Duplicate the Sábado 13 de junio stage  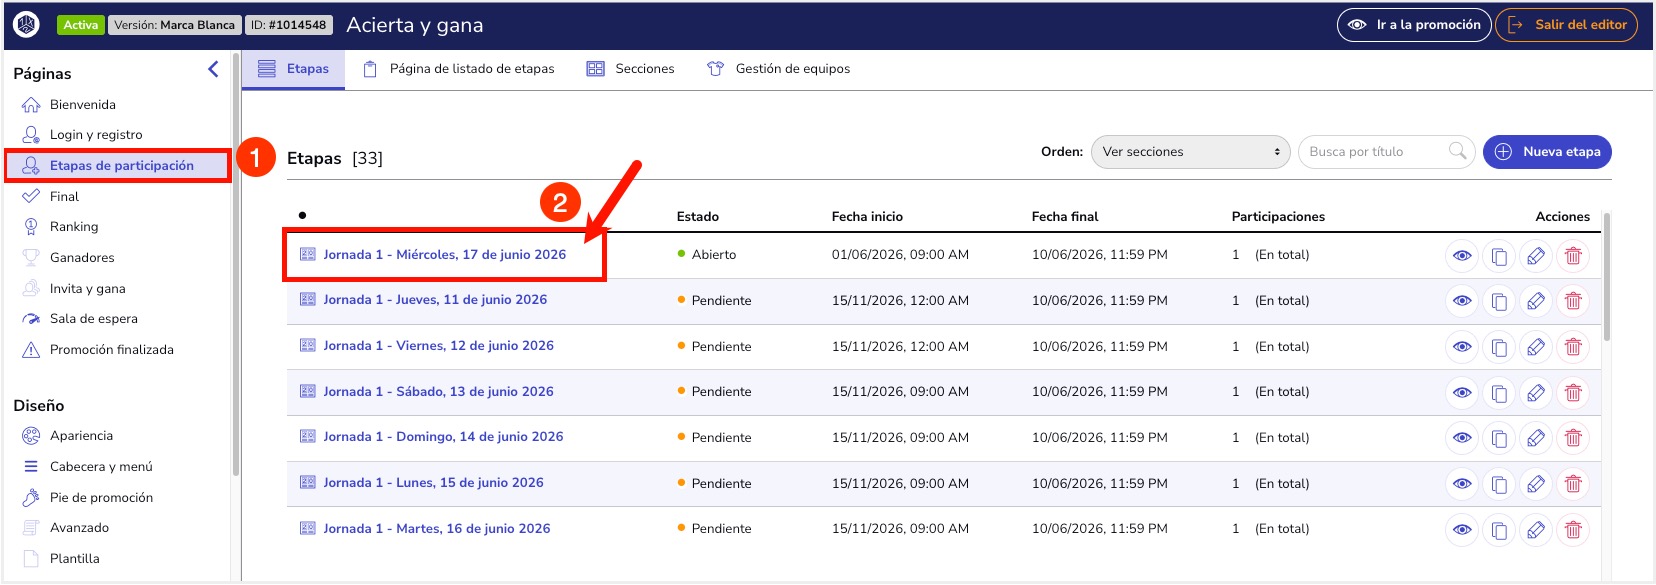[1499, 393]
